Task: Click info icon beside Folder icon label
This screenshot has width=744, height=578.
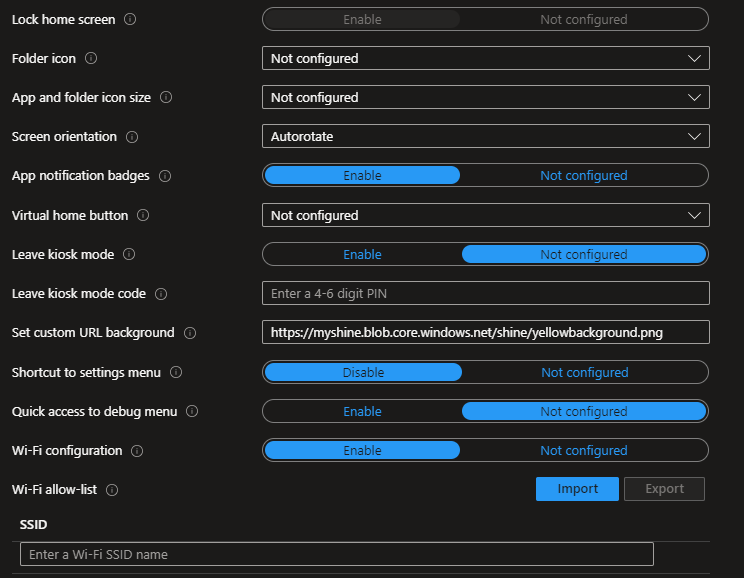Action: click(91, 59)
